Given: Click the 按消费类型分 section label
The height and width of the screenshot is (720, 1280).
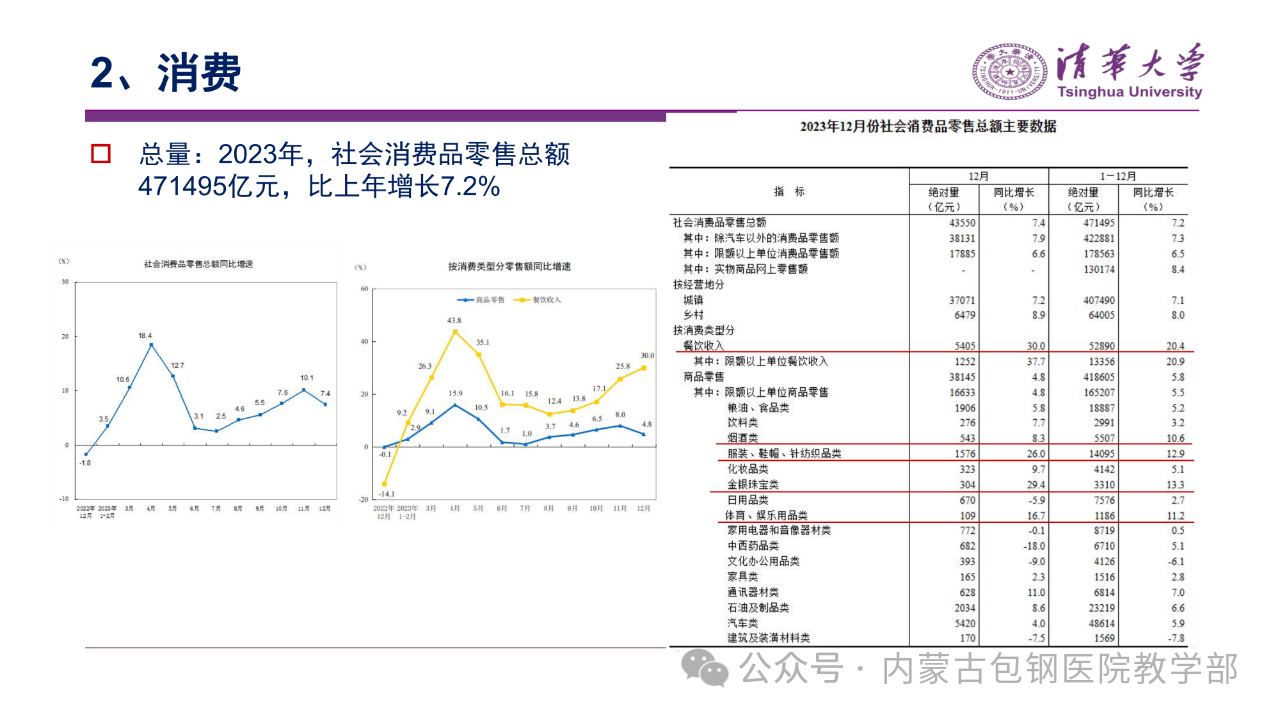Looking at the screenshot, I should click(x=703, y=330).
